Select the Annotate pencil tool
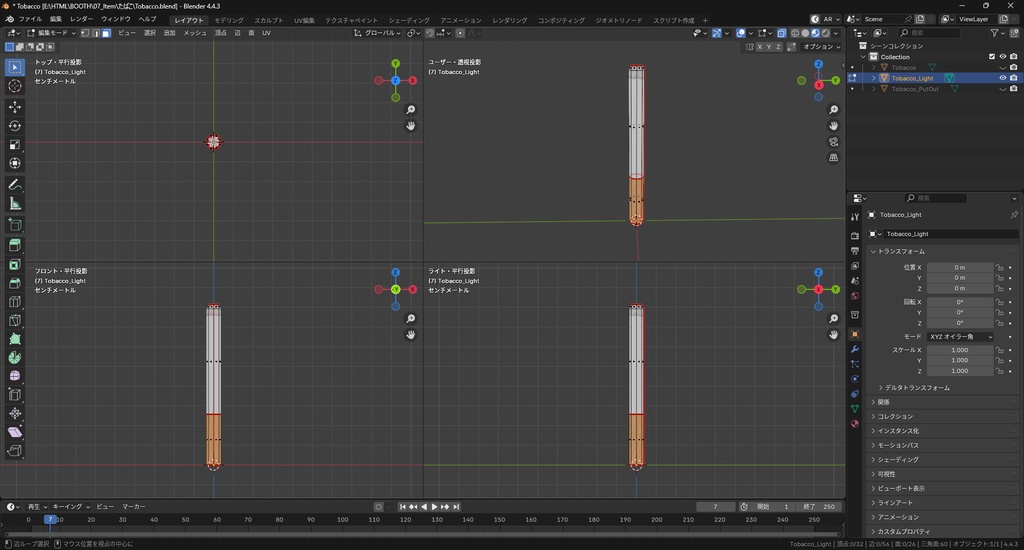The width and height of the screenshot is (1024, 550). [x=14, y=185]
